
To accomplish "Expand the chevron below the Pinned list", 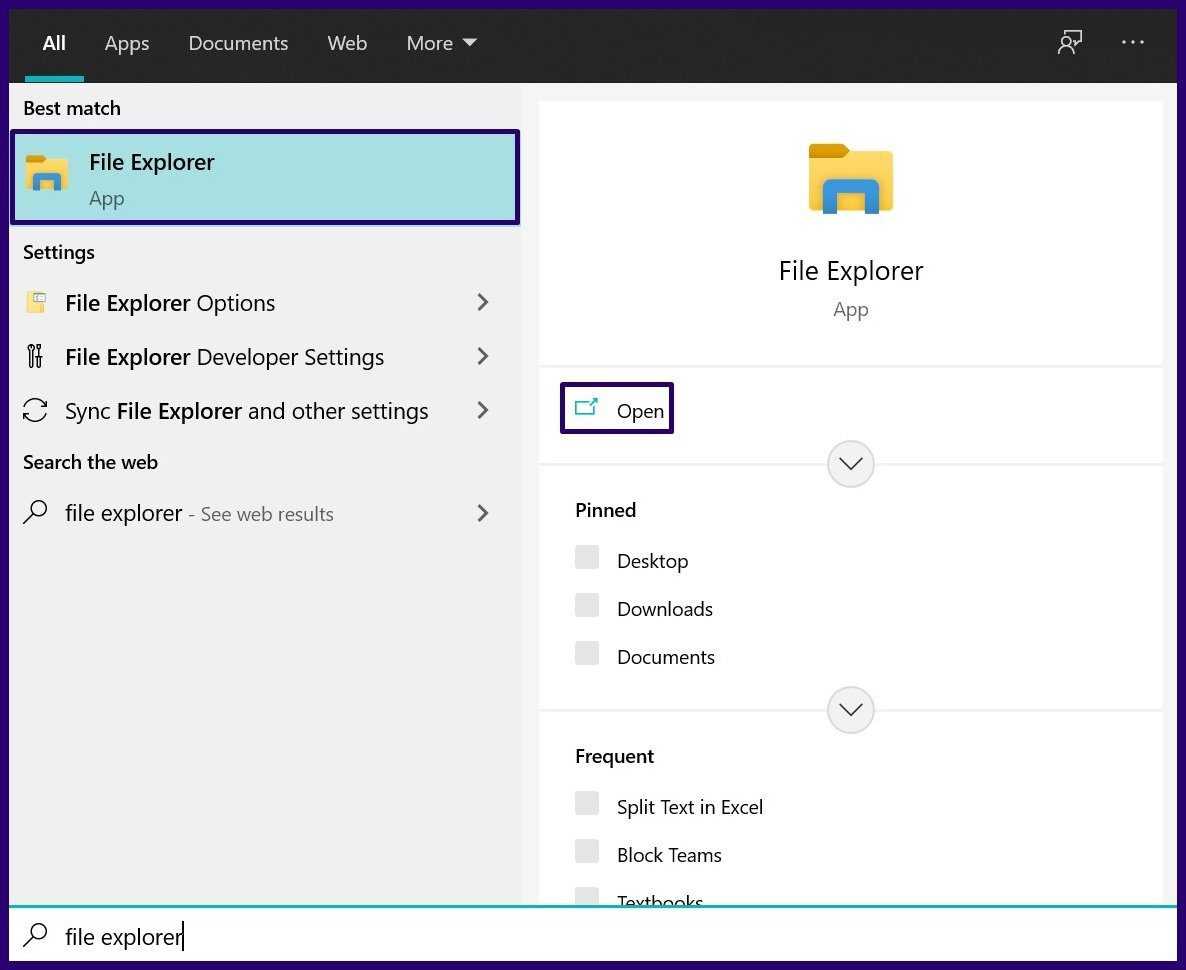I will (x=851, y=710).
